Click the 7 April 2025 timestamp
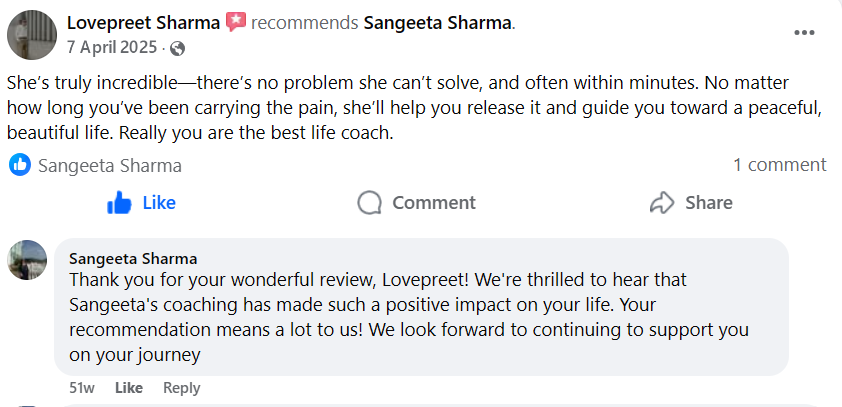Screen dimensions: 842x407 (112, 48)
